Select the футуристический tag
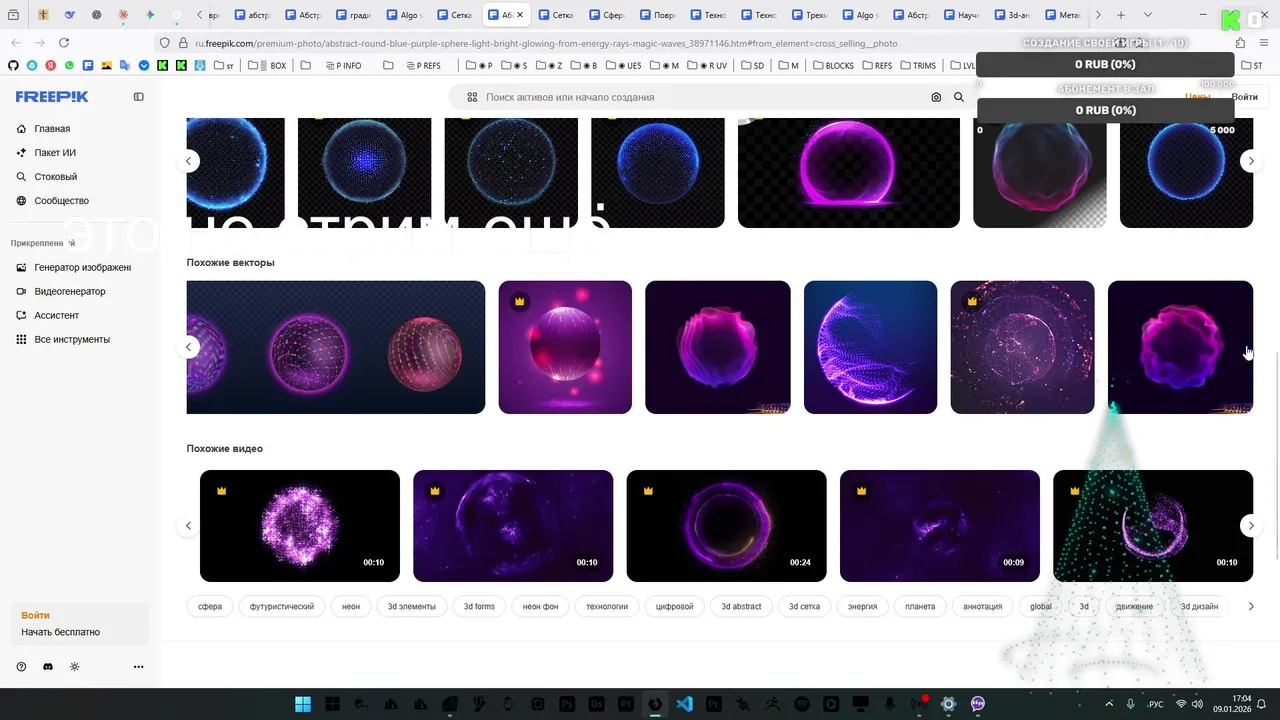Image resolution: width=1280 pixels, height=720 pixels. click(282, 606)
